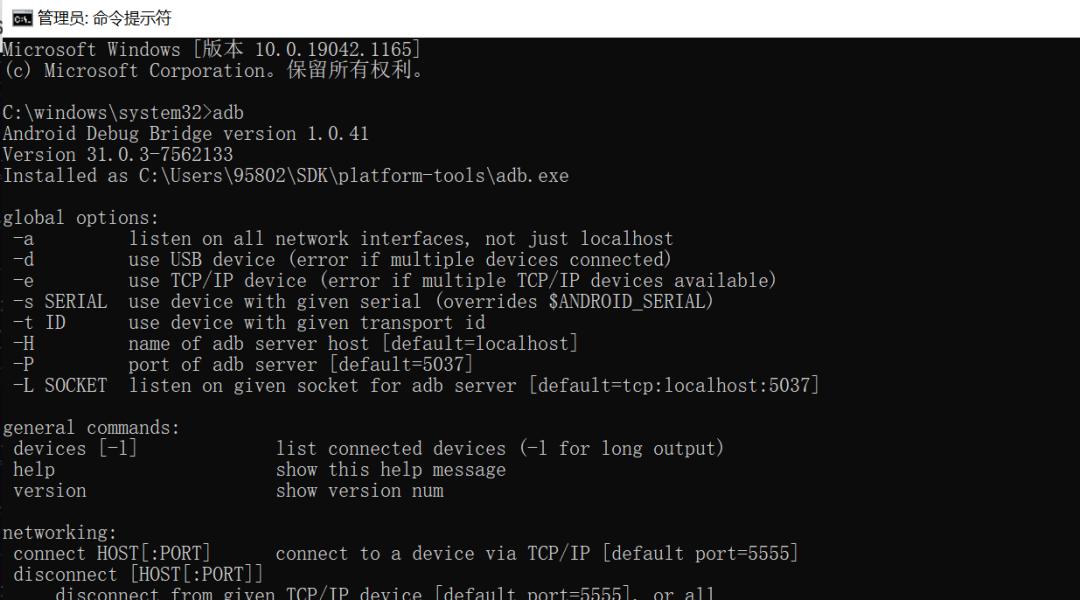Click the "connect HOST[:PORT]" command entry
The height and width of the screenshot is (600, 1080).
pos(112,553)
